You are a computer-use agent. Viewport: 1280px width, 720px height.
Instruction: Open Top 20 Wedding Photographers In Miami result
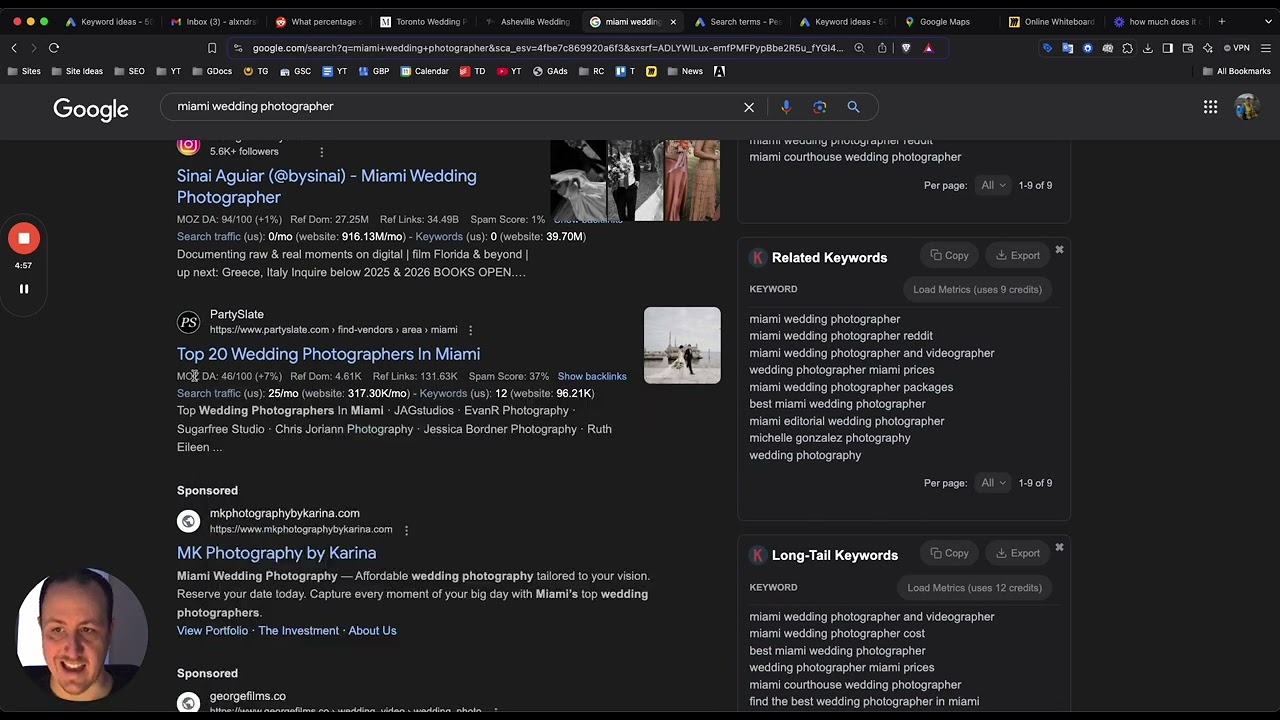click(x=328, y=354)
